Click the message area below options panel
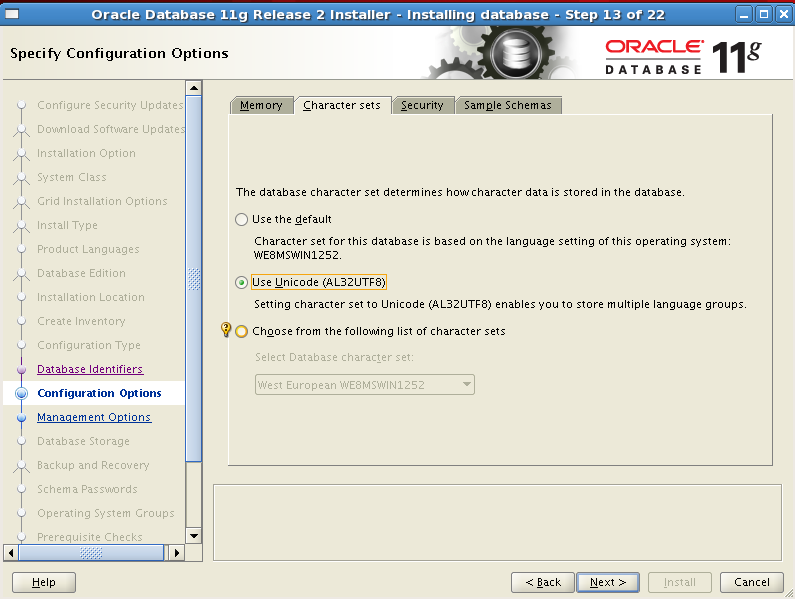 497,522
